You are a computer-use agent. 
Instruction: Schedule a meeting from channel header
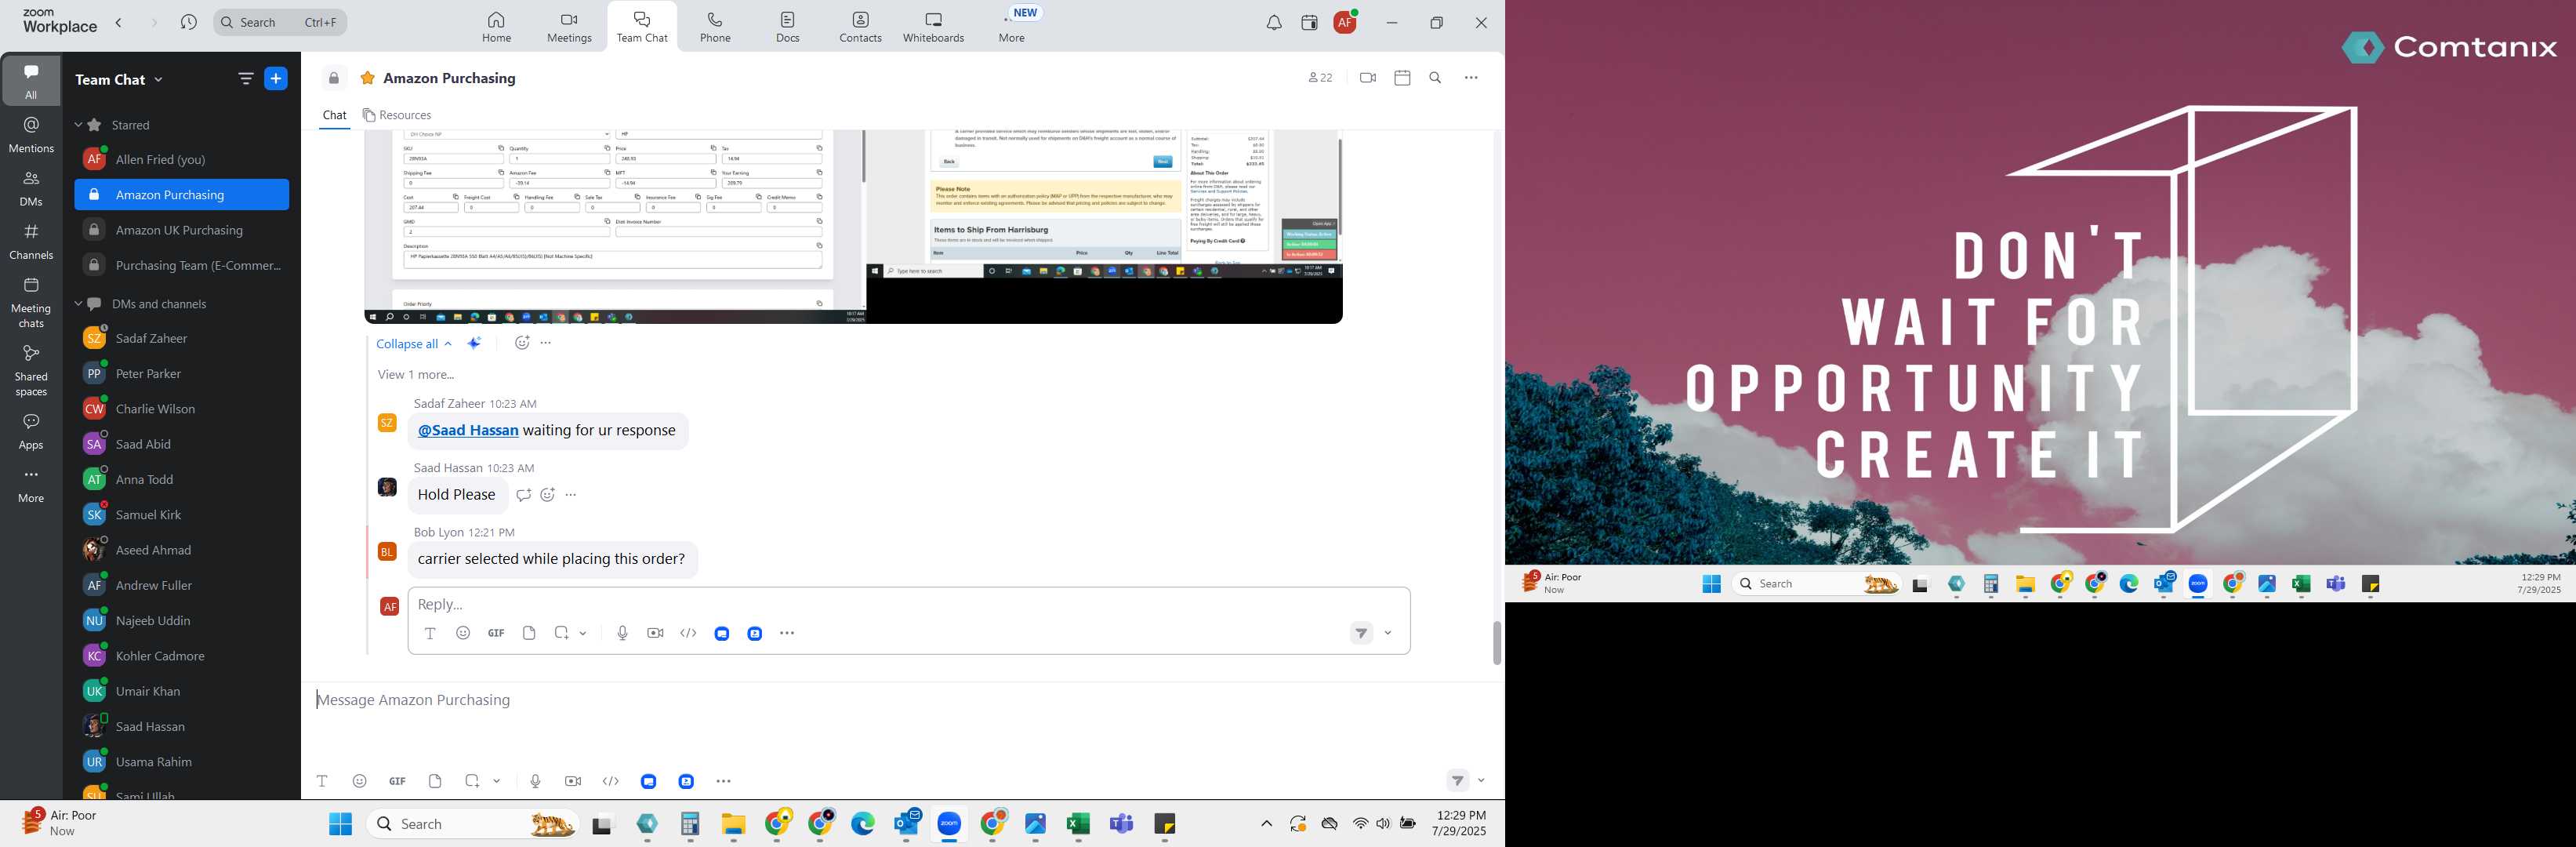tap(1402, 78)
